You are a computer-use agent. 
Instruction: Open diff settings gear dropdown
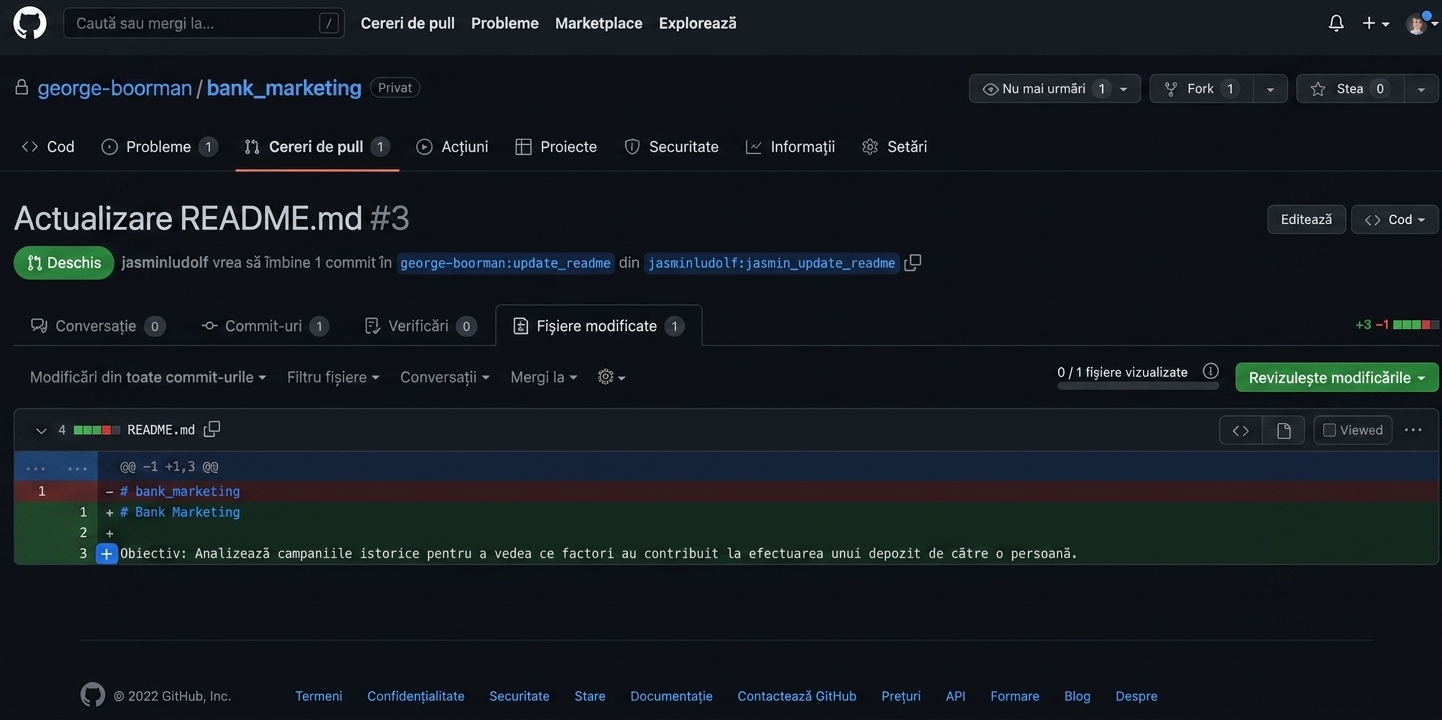pos(611,377)
